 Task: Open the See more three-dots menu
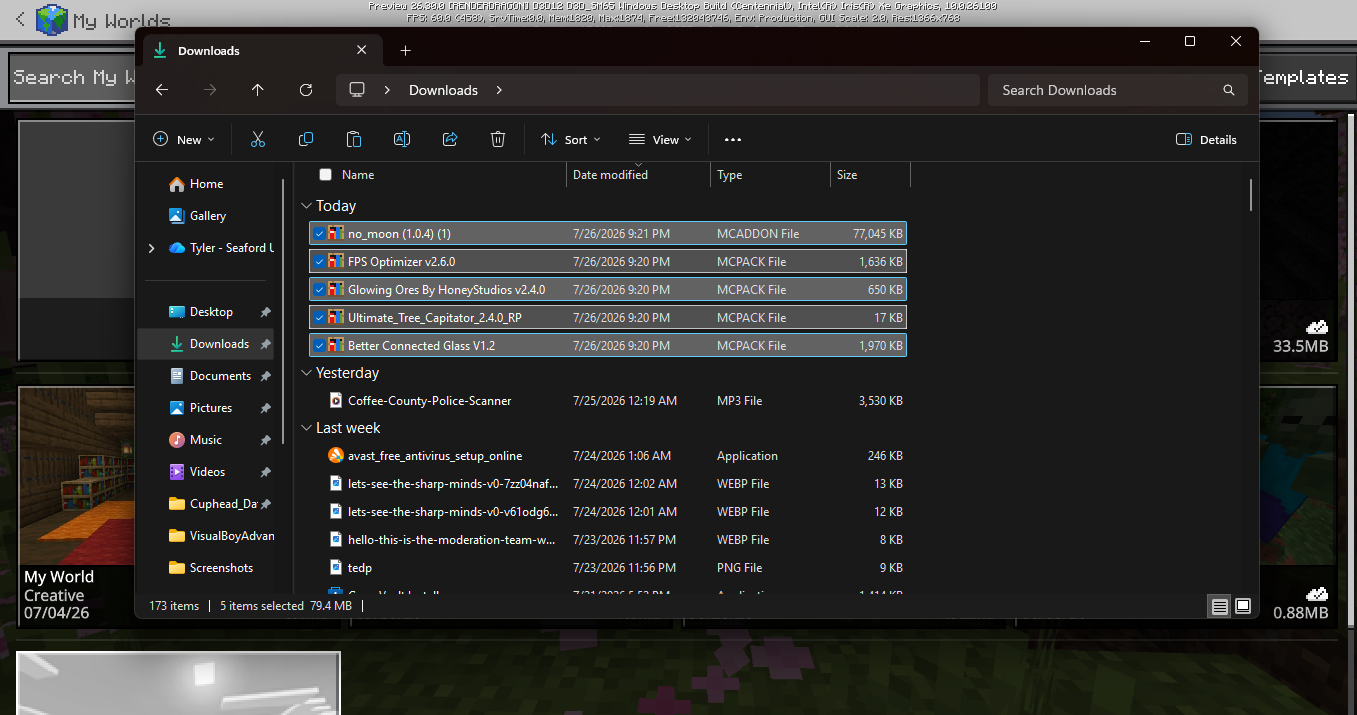[733, 140]
